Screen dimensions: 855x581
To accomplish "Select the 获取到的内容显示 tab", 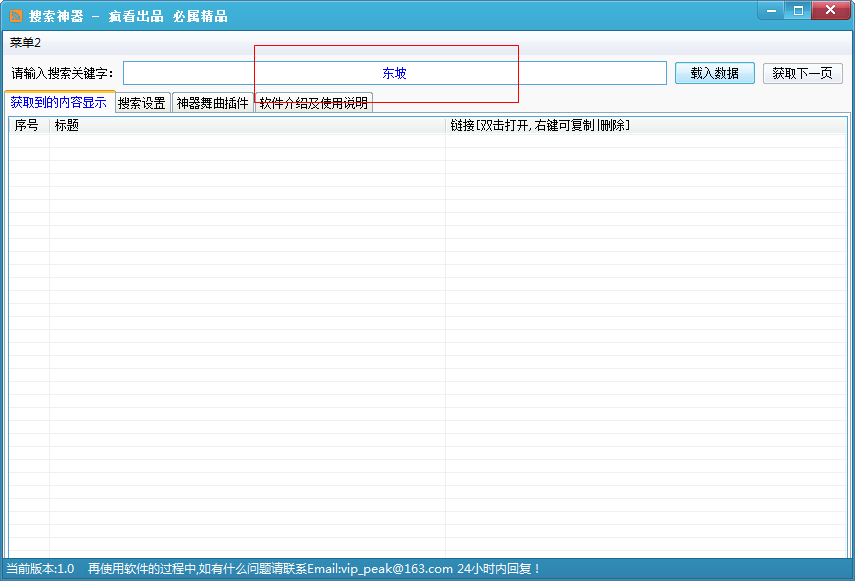I will (x=59, y=102).
